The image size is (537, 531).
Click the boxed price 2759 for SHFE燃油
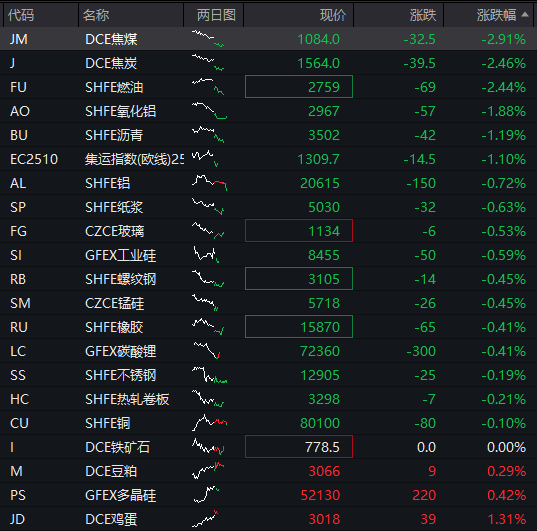(299, 87)
